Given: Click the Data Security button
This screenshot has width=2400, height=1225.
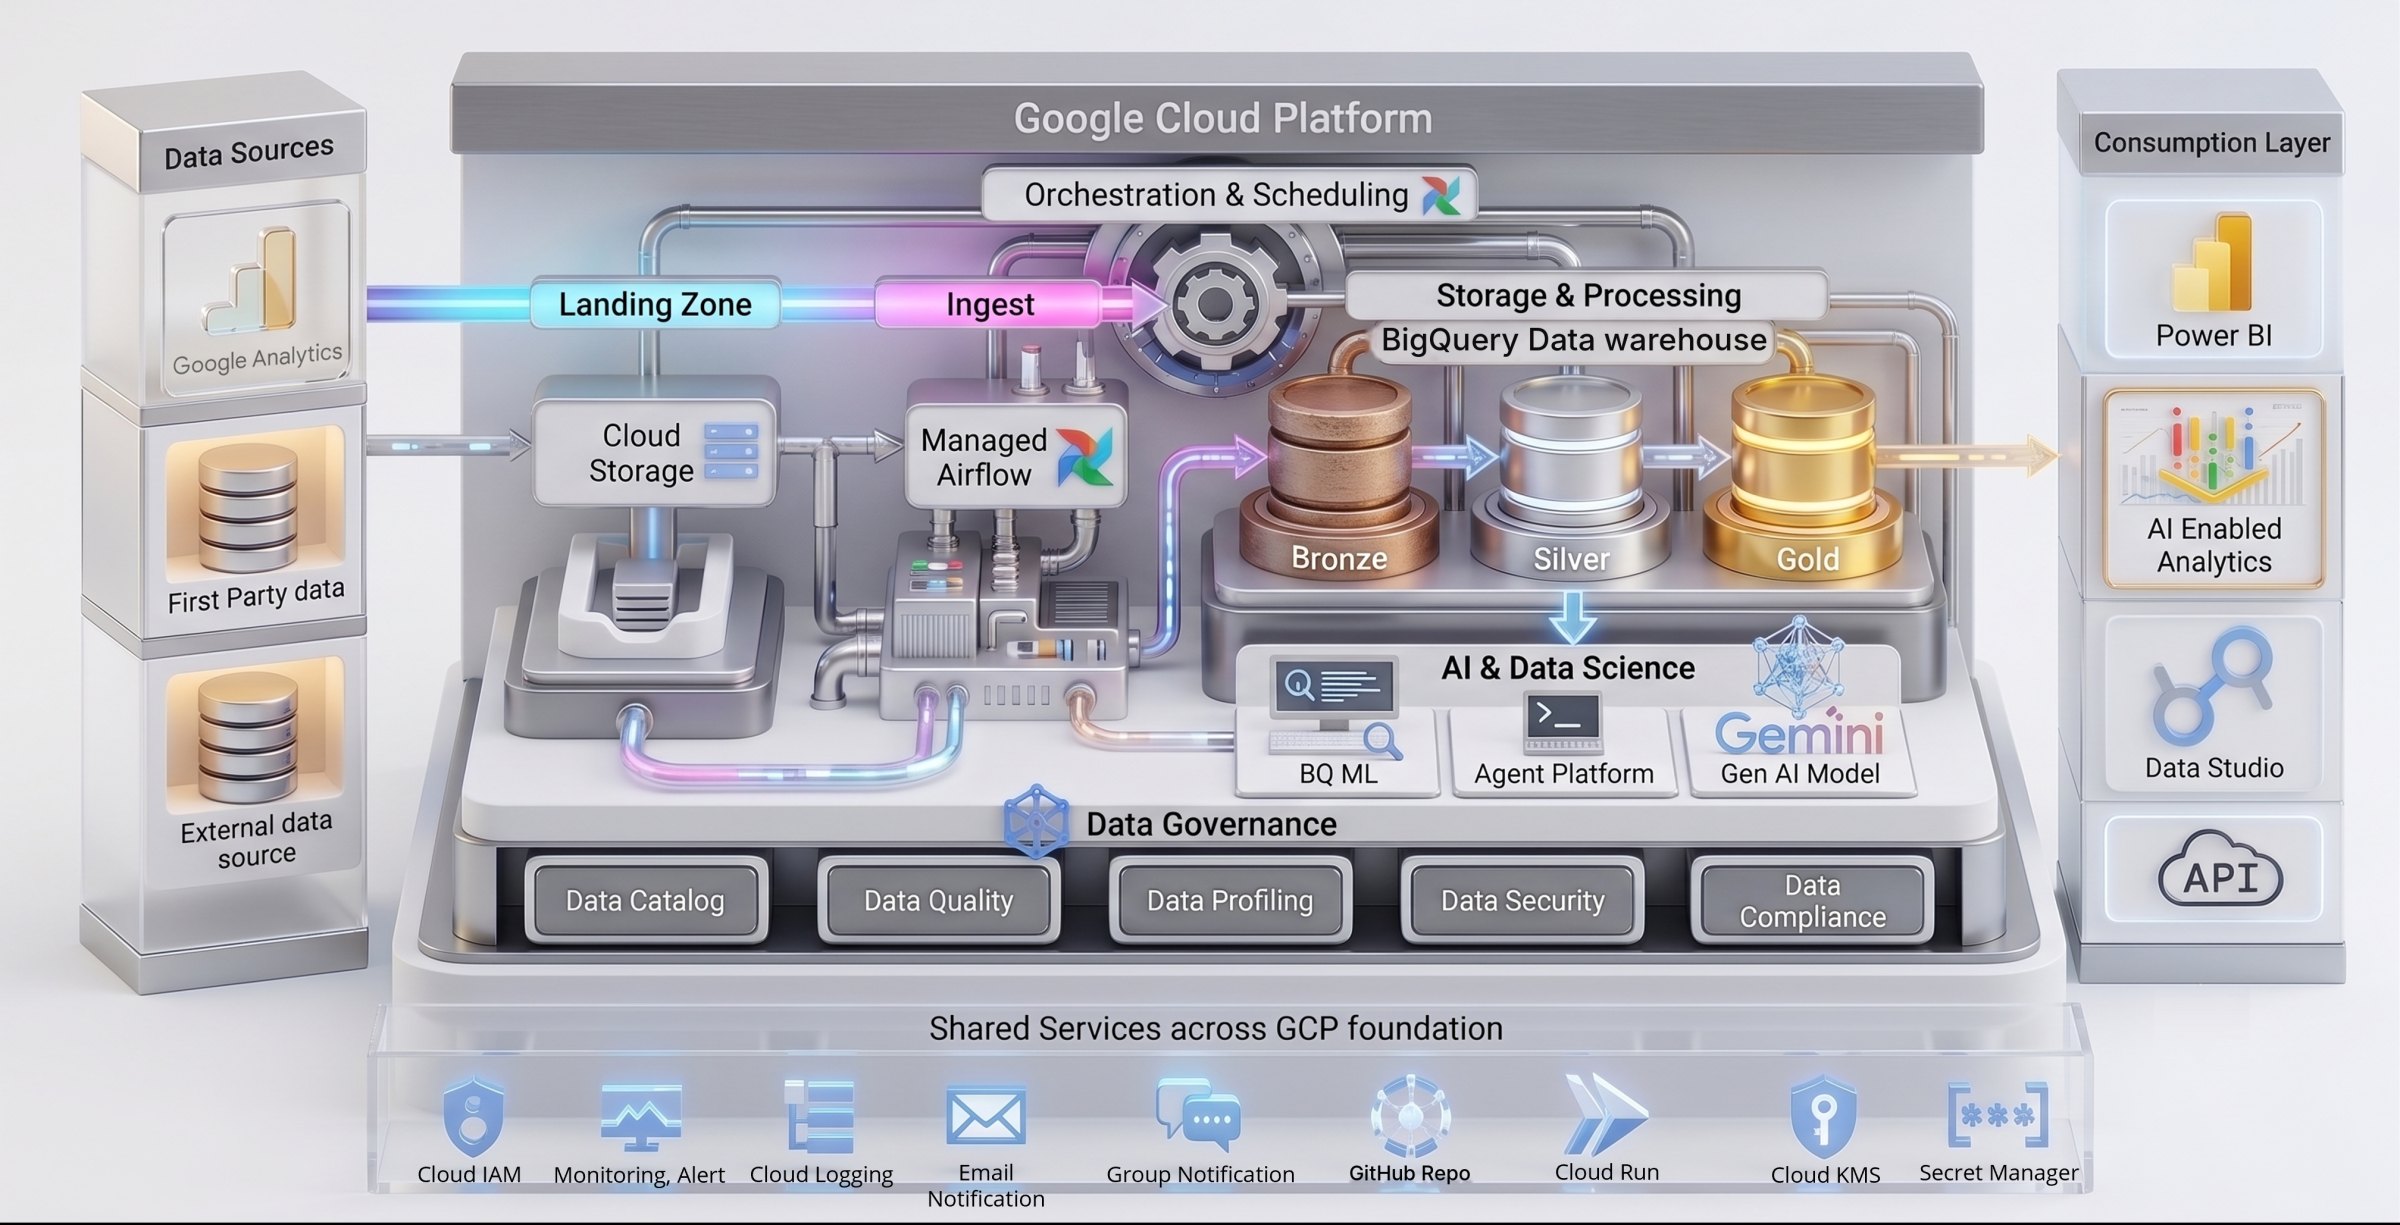Looking at the screenshot, I should point(1522,901).
